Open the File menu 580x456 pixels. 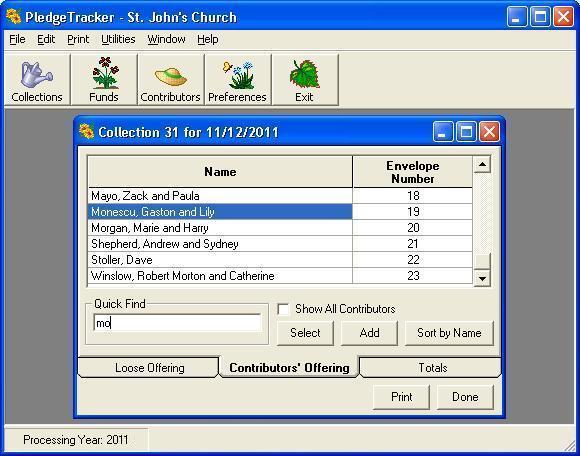pyautogui.click(x=17, y=39)
